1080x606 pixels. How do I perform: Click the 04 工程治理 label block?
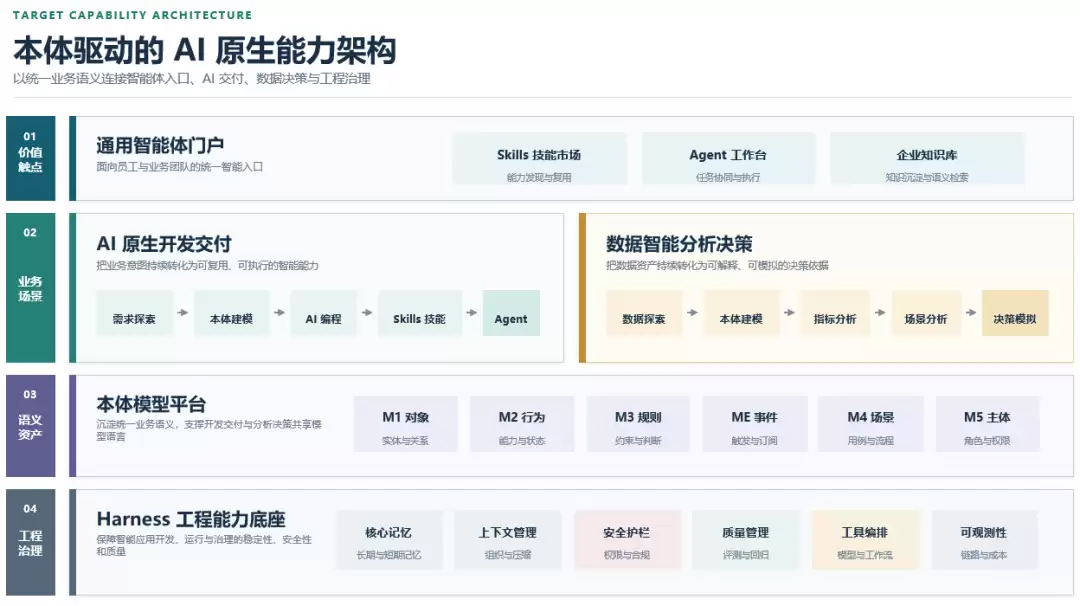(x=30, y=542)
